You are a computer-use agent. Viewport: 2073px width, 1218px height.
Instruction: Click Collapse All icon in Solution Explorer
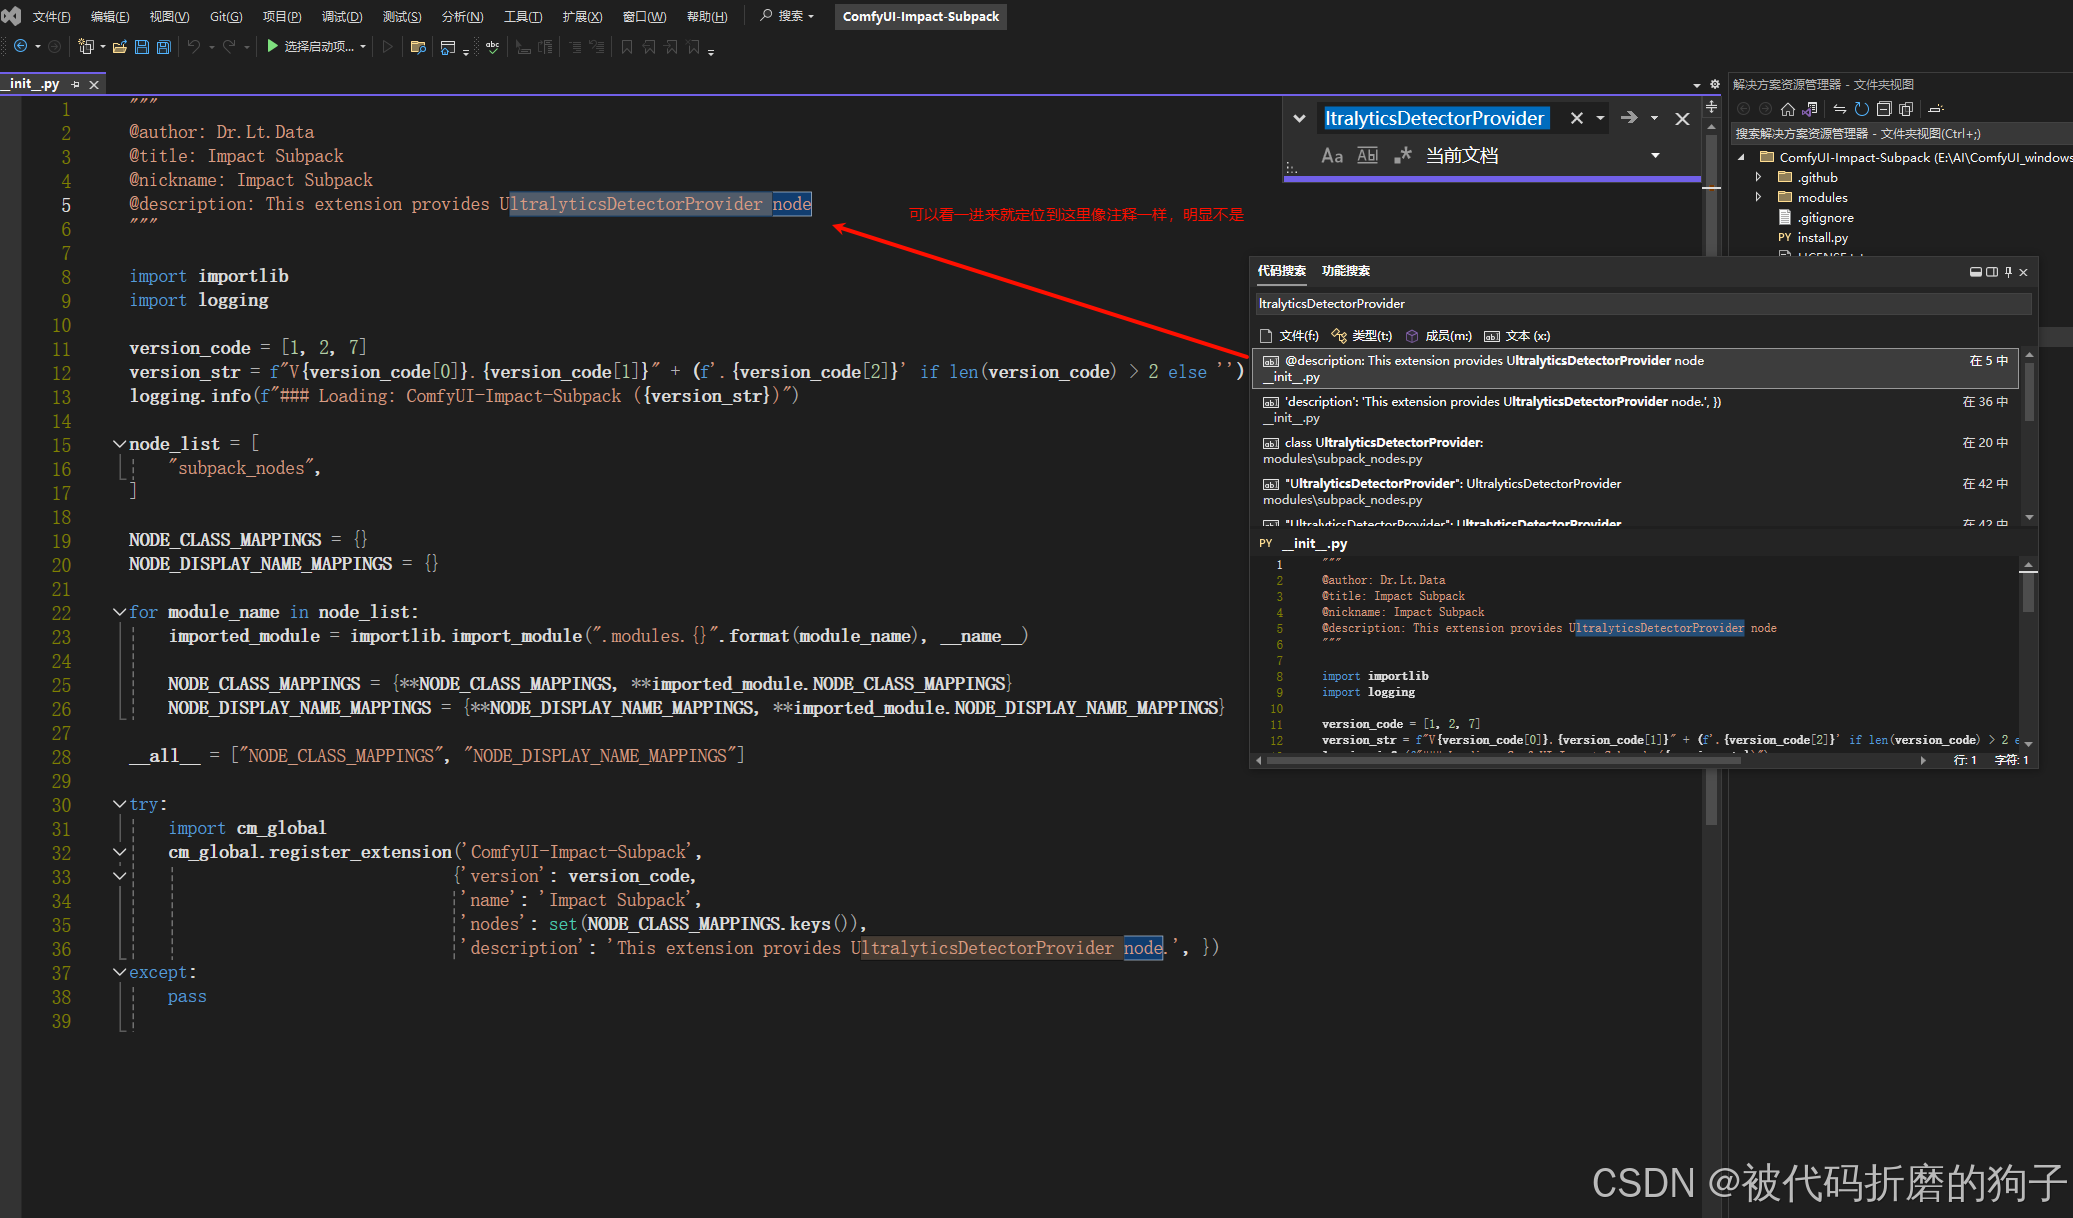pyautogui.click(x=1884, y=109)
